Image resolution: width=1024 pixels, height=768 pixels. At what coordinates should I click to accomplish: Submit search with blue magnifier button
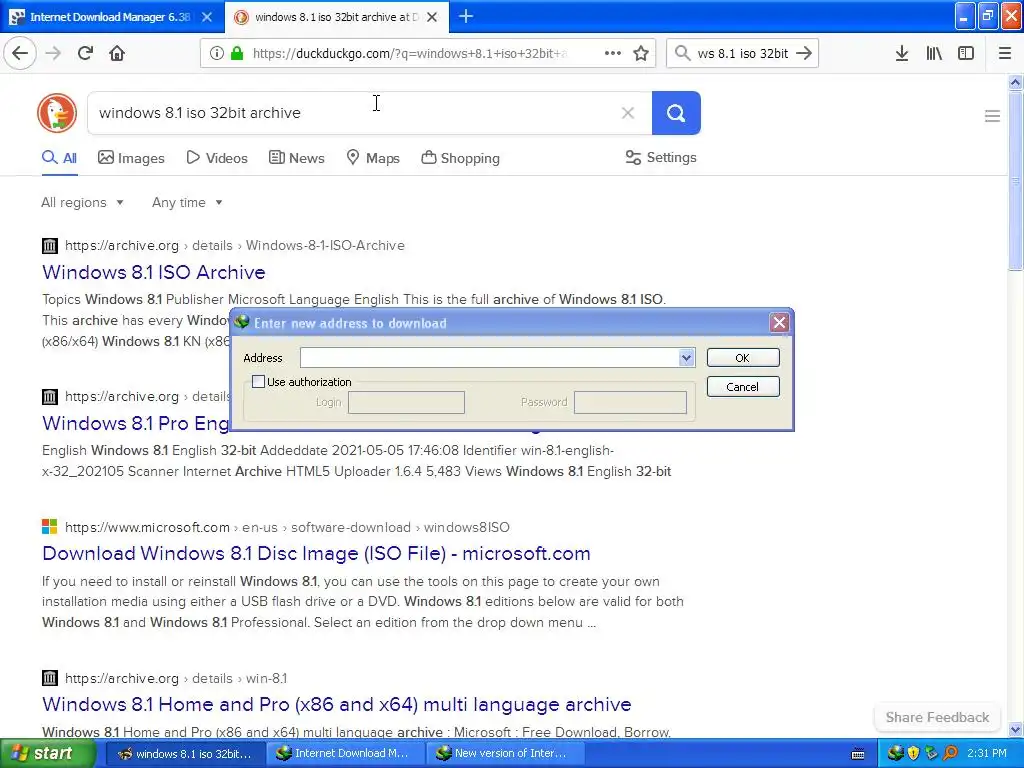coord(676,113)
